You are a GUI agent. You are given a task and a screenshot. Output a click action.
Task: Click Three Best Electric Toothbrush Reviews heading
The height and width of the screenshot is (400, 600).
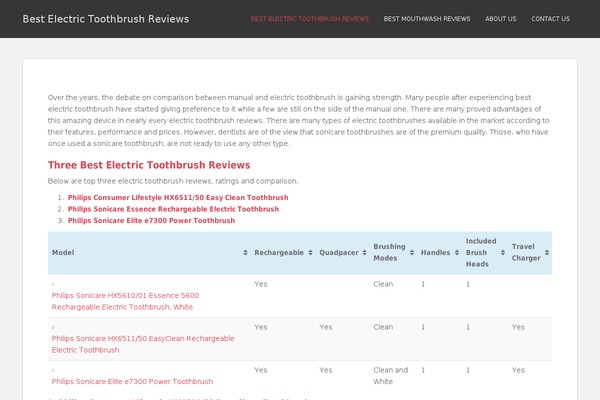[x=149, y=165]
